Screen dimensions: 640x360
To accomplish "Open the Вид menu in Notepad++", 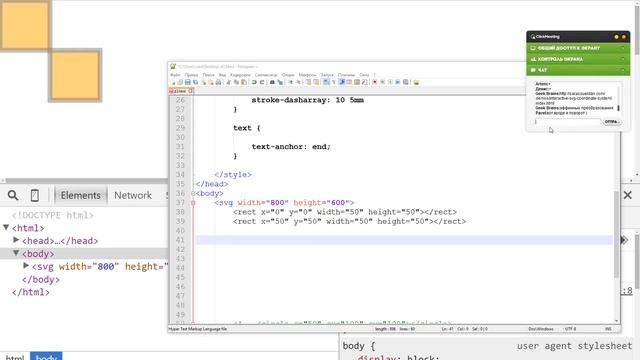I will tap(222, 75).
